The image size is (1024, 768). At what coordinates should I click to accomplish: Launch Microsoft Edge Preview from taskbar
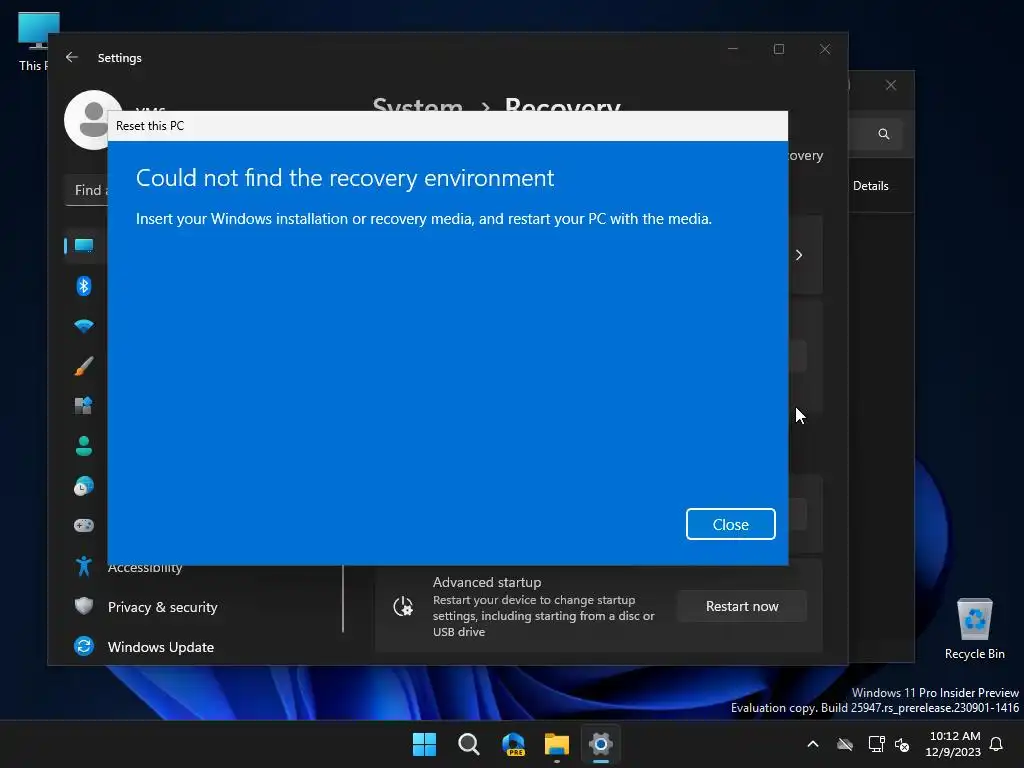513,744
